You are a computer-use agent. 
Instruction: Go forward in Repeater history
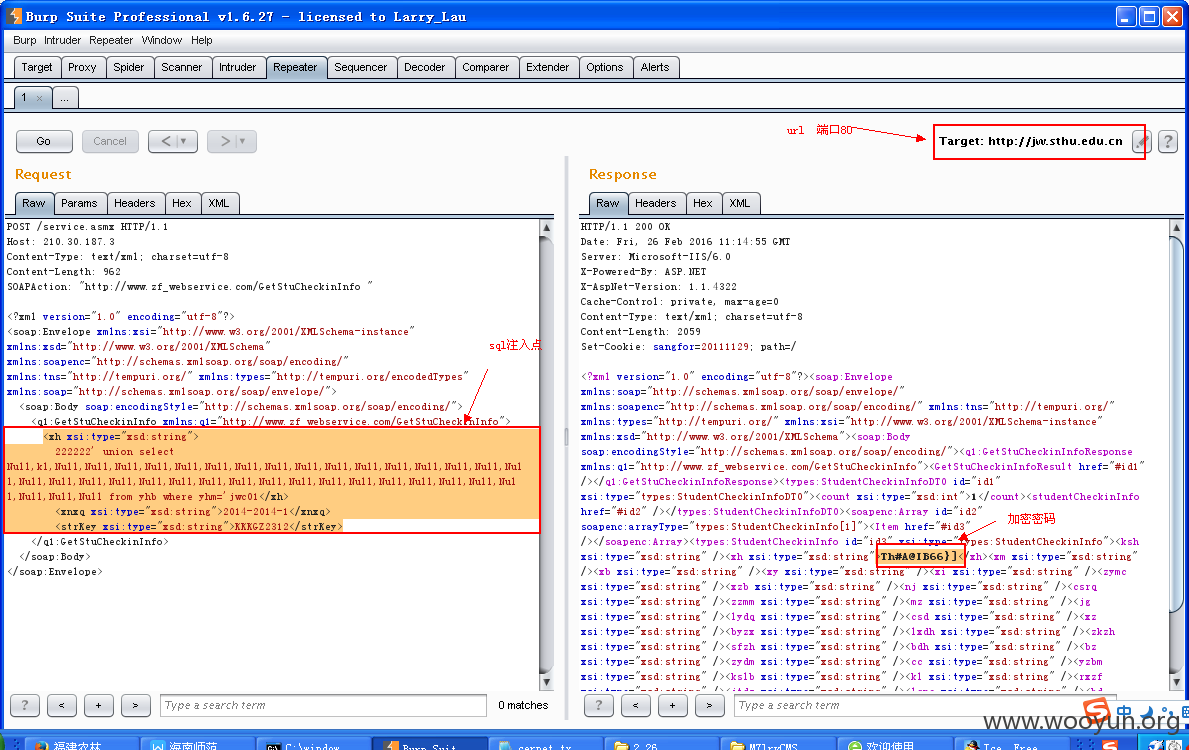pos(224,141)
